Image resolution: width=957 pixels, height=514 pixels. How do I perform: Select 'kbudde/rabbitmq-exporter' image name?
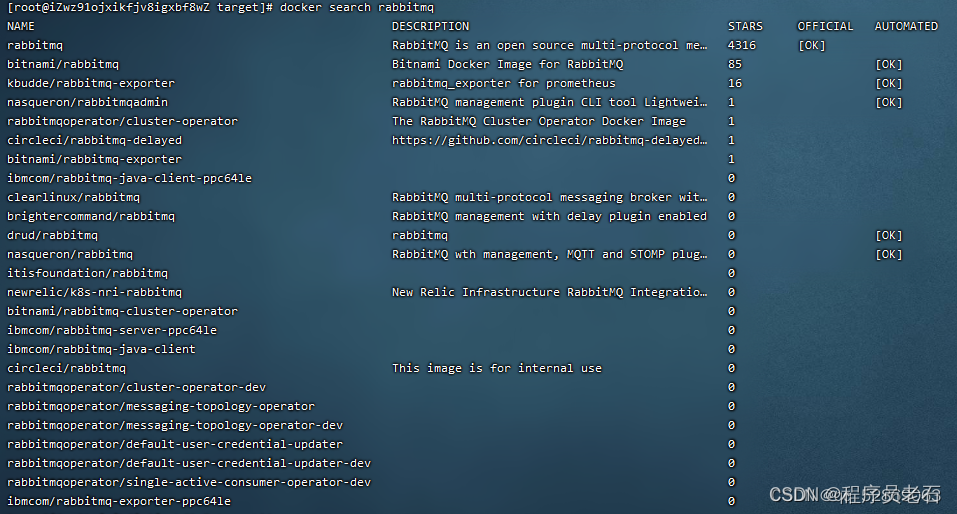(x=91, y=83)
